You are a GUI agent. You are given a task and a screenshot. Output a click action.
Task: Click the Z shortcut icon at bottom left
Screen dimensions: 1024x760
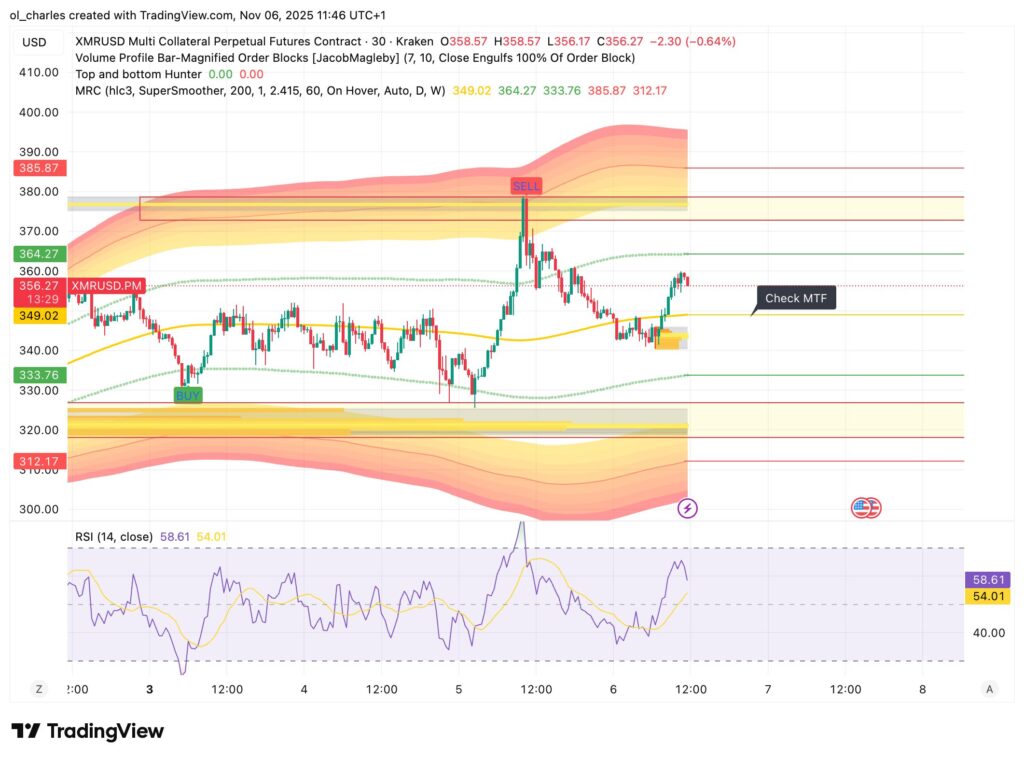(x=38, y=689)
